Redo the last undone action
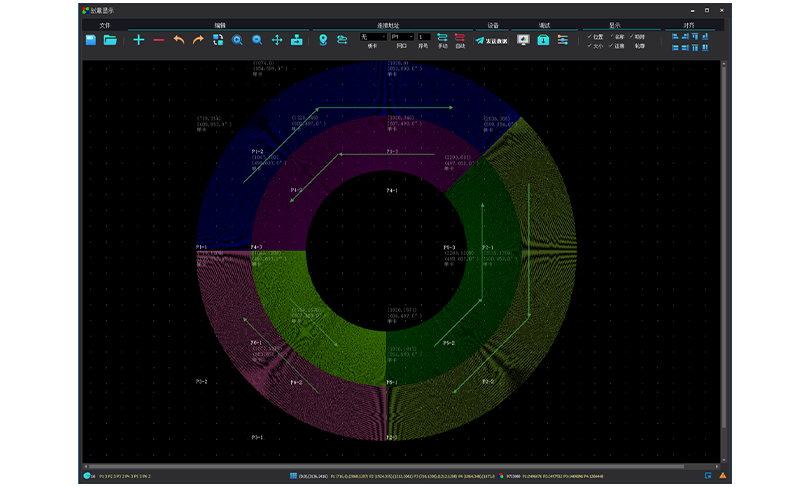 click(198, 40)
